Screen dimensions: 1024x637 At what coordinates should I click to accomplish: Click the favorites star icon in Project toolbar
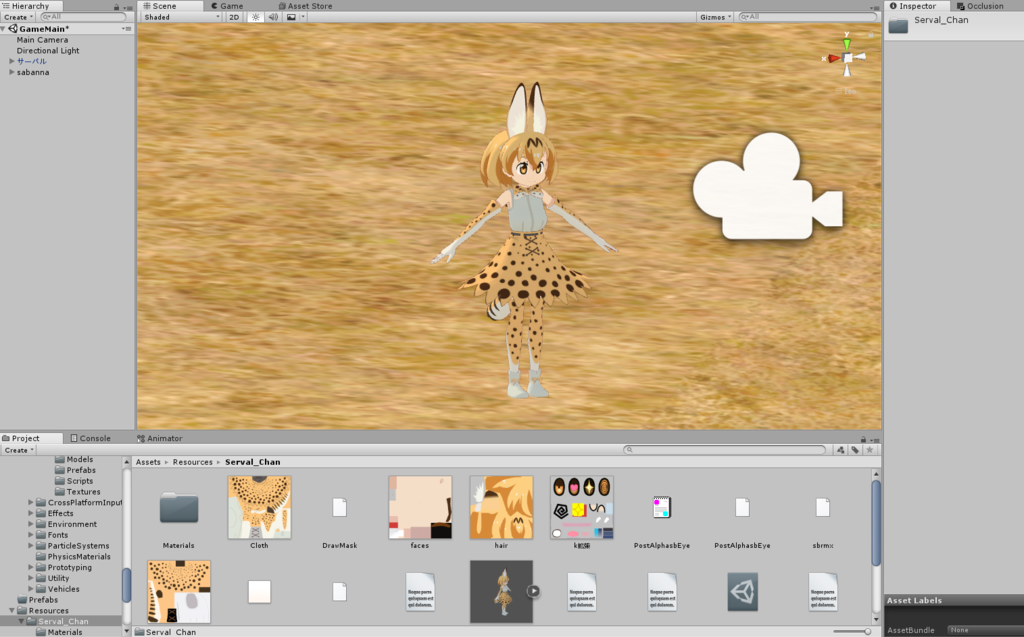coord(869,449)
